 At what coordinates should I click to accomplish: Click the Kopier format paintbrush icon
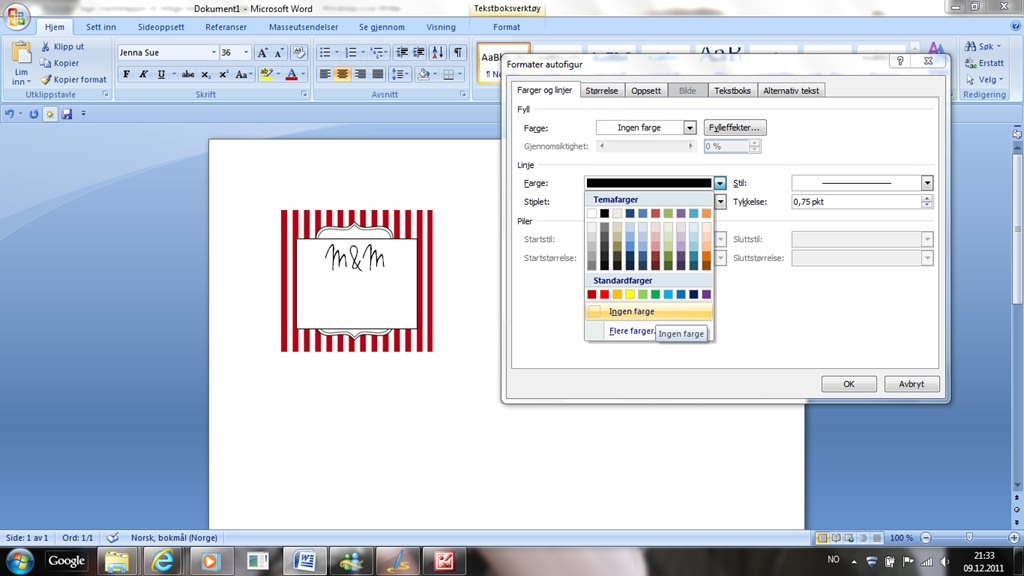click(46, 80)
